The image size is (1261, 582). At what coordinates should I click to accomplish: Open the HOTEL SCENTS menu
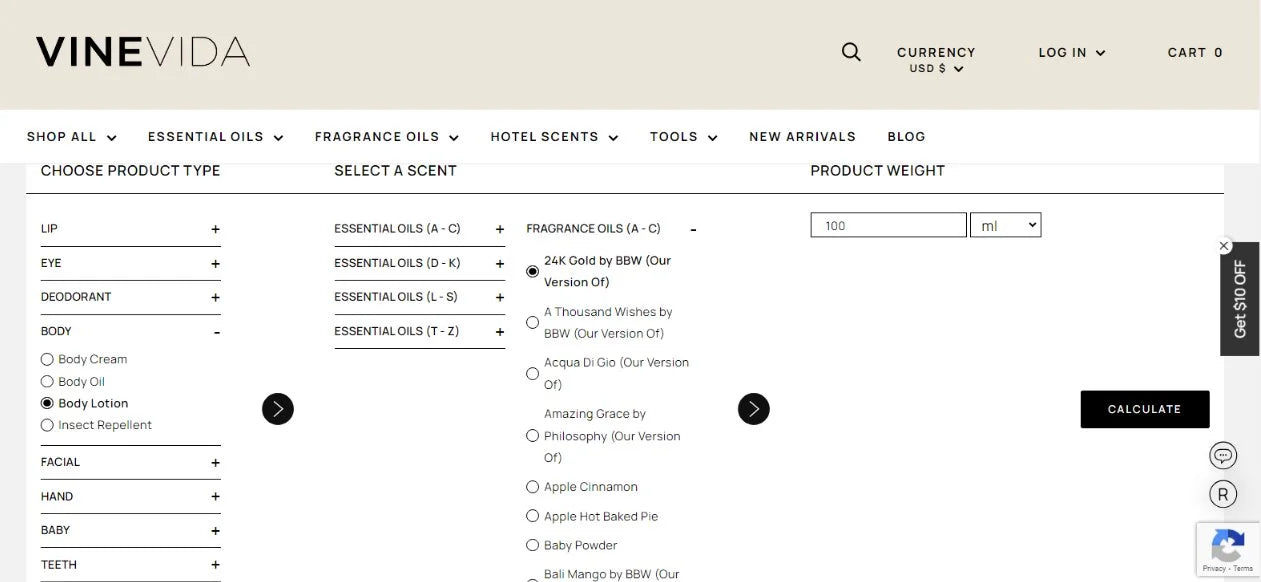pos(555,137)
